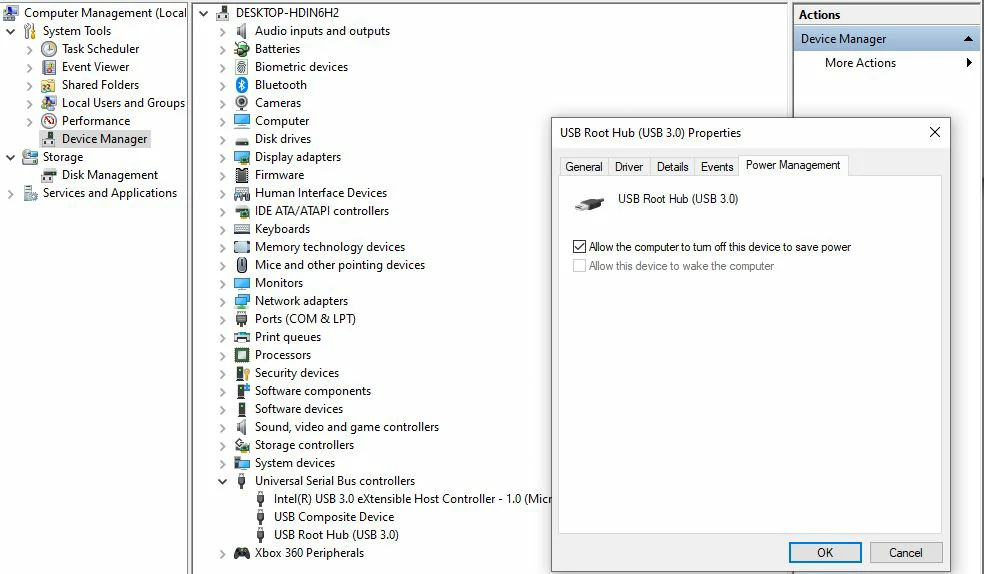Image resolution: width=984 pixels, height=574 pixels.
Task: Select Software components category
Action: coord(313,391)
